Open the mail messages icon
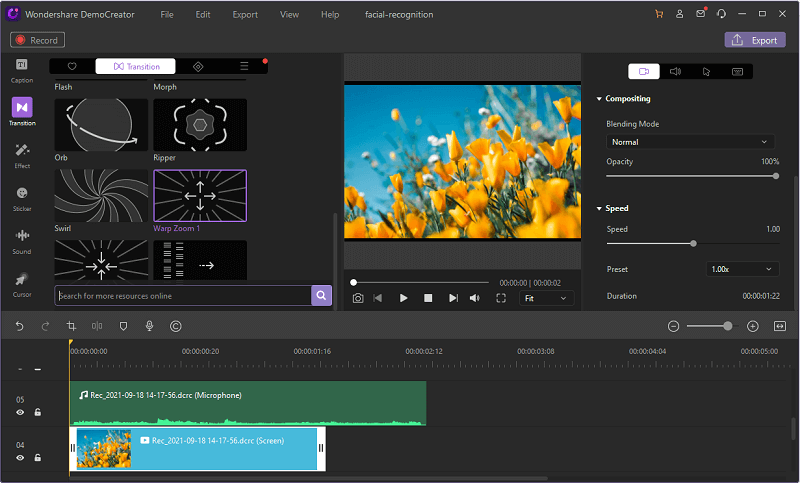800x483 pixels. pos(701,13)
